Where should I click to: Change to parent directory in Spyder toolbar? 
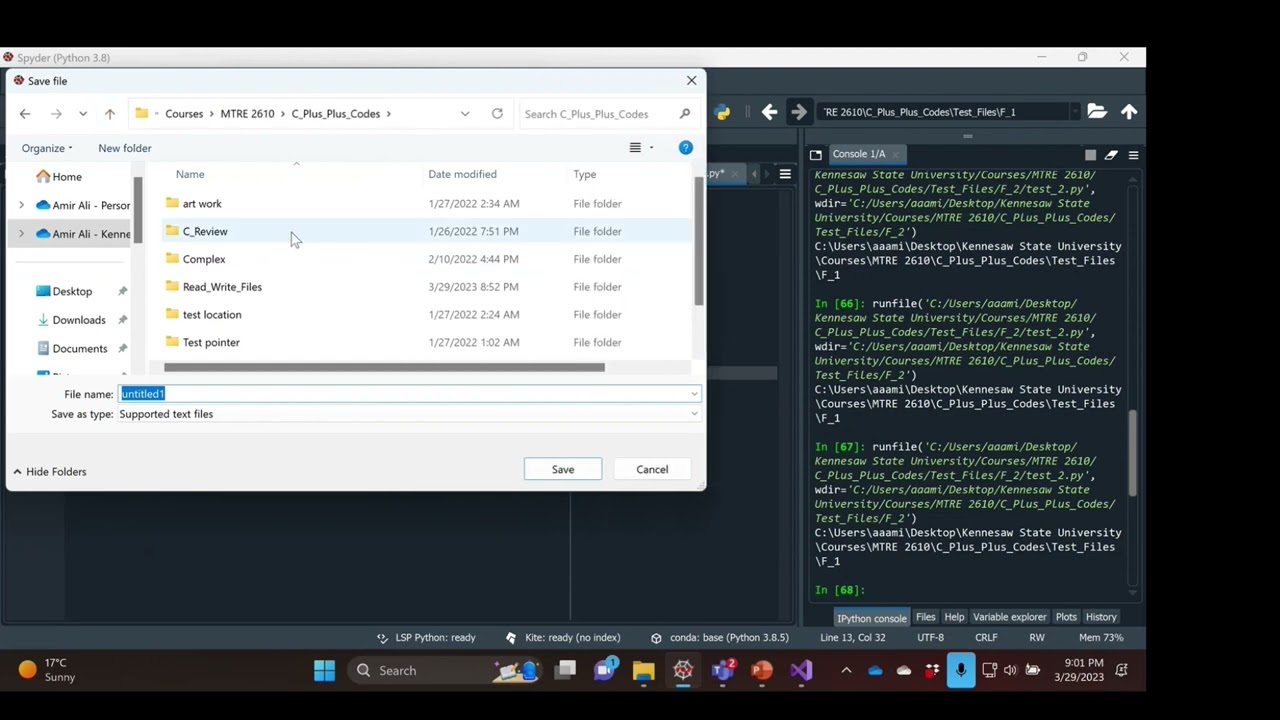point(1129,112)
